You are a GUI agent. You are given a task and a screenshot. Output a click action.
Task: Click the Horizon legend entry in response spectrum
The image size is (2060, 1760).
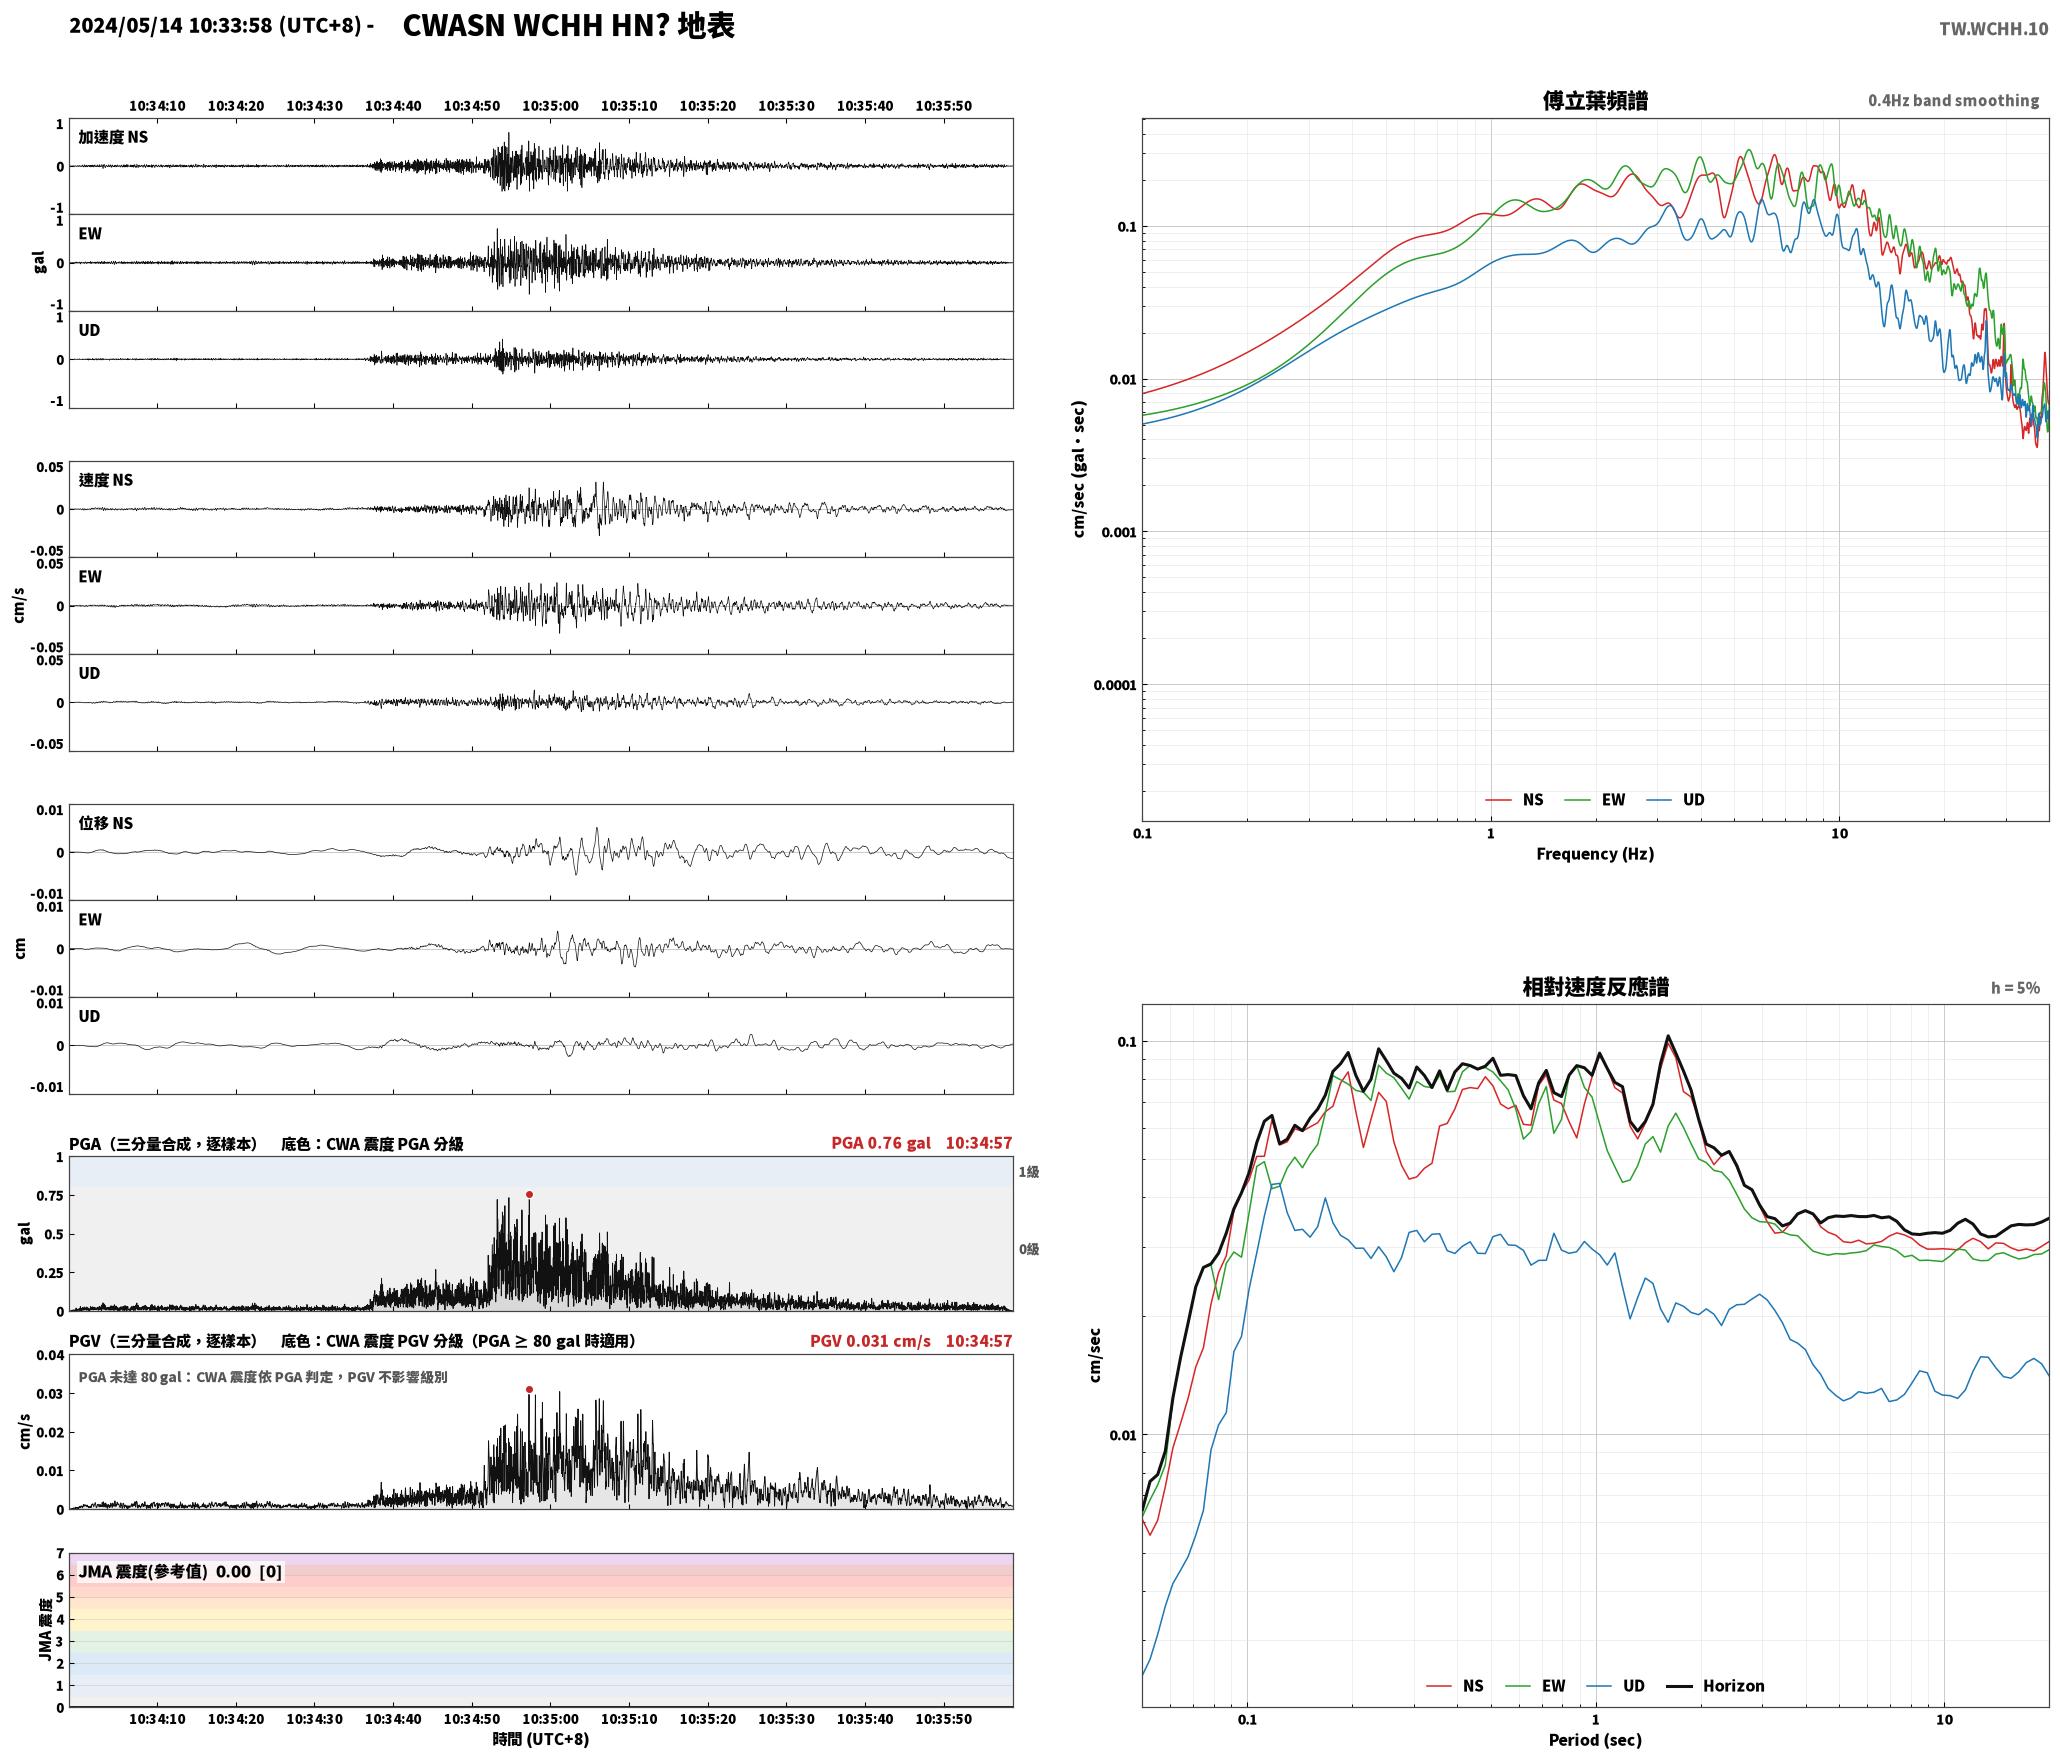coord(1715,1686)
